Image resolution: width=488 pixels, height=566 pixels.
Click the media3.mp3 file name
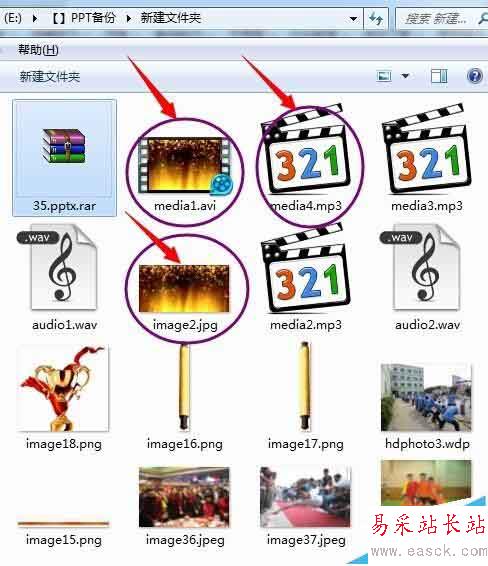tap(427, 206)
